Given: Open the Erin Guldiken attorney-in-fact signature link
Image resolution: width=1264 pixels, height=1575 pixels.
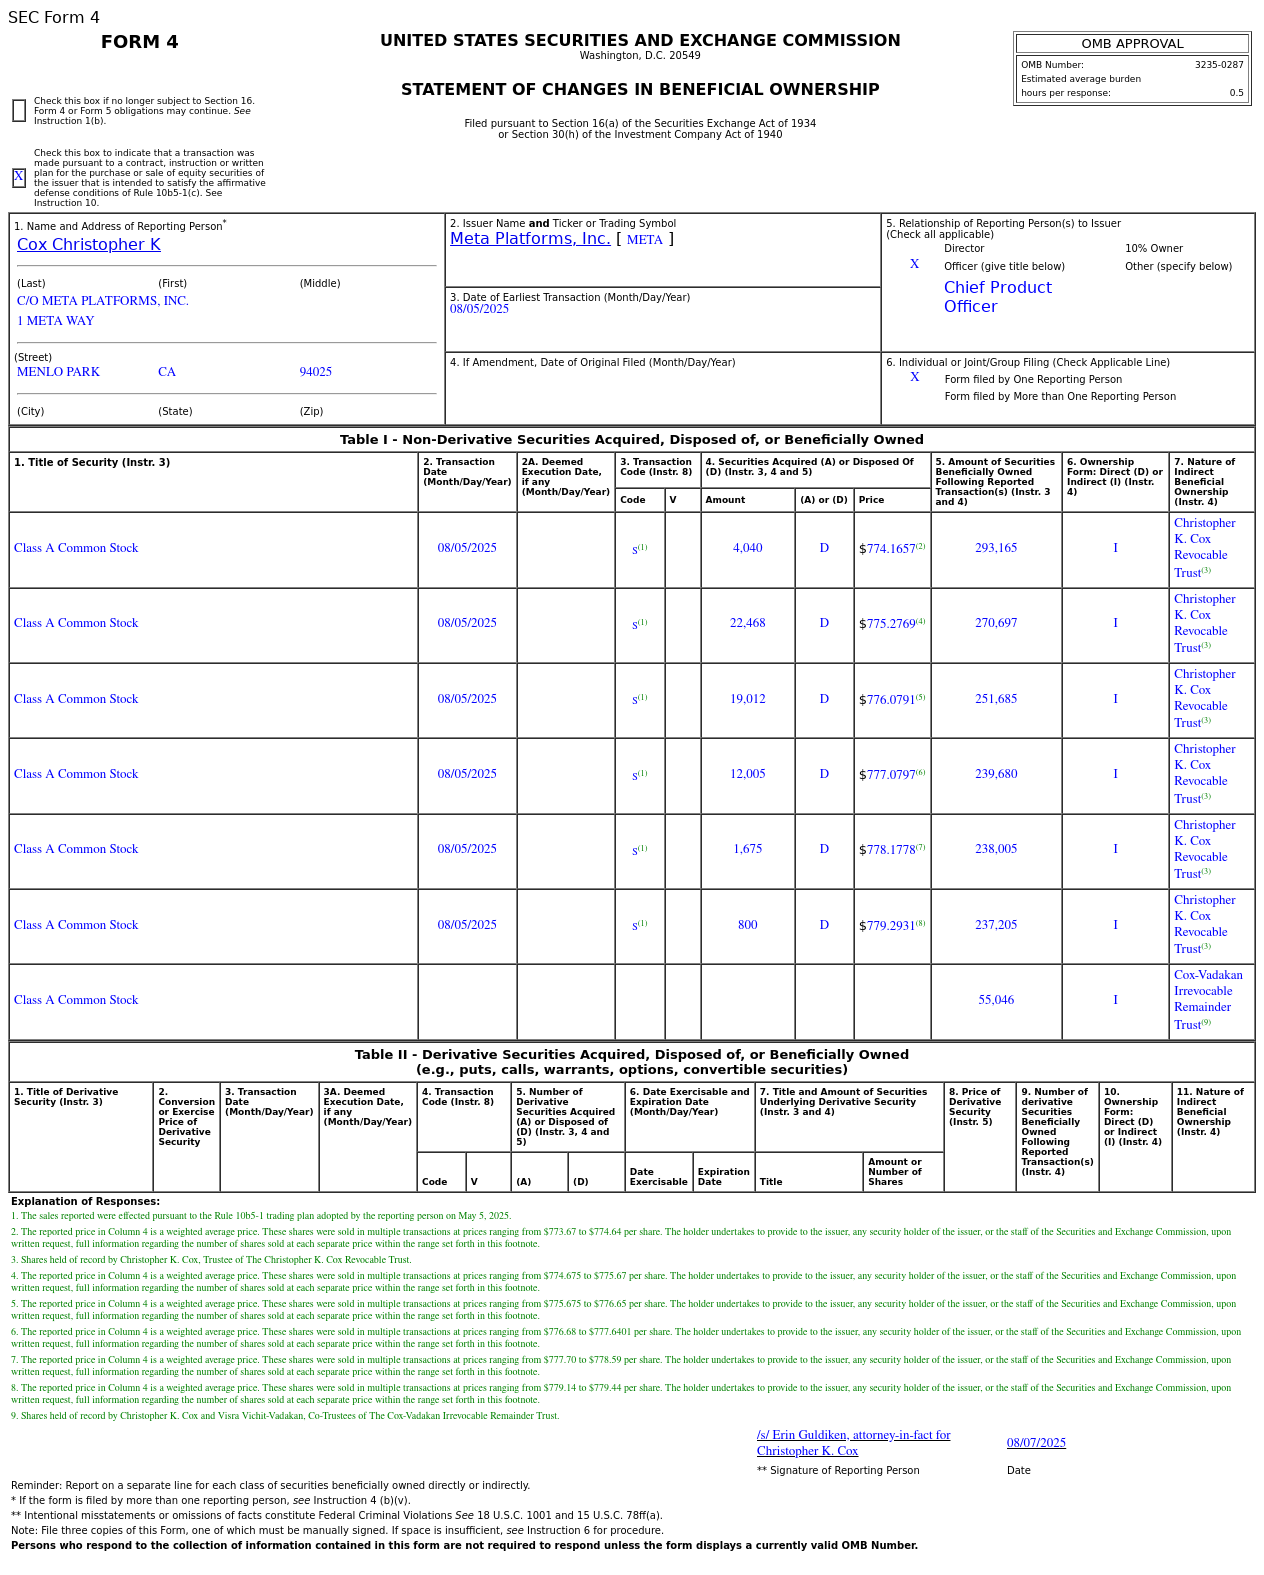Looking at the screenshot, I should coord(853,1443).
